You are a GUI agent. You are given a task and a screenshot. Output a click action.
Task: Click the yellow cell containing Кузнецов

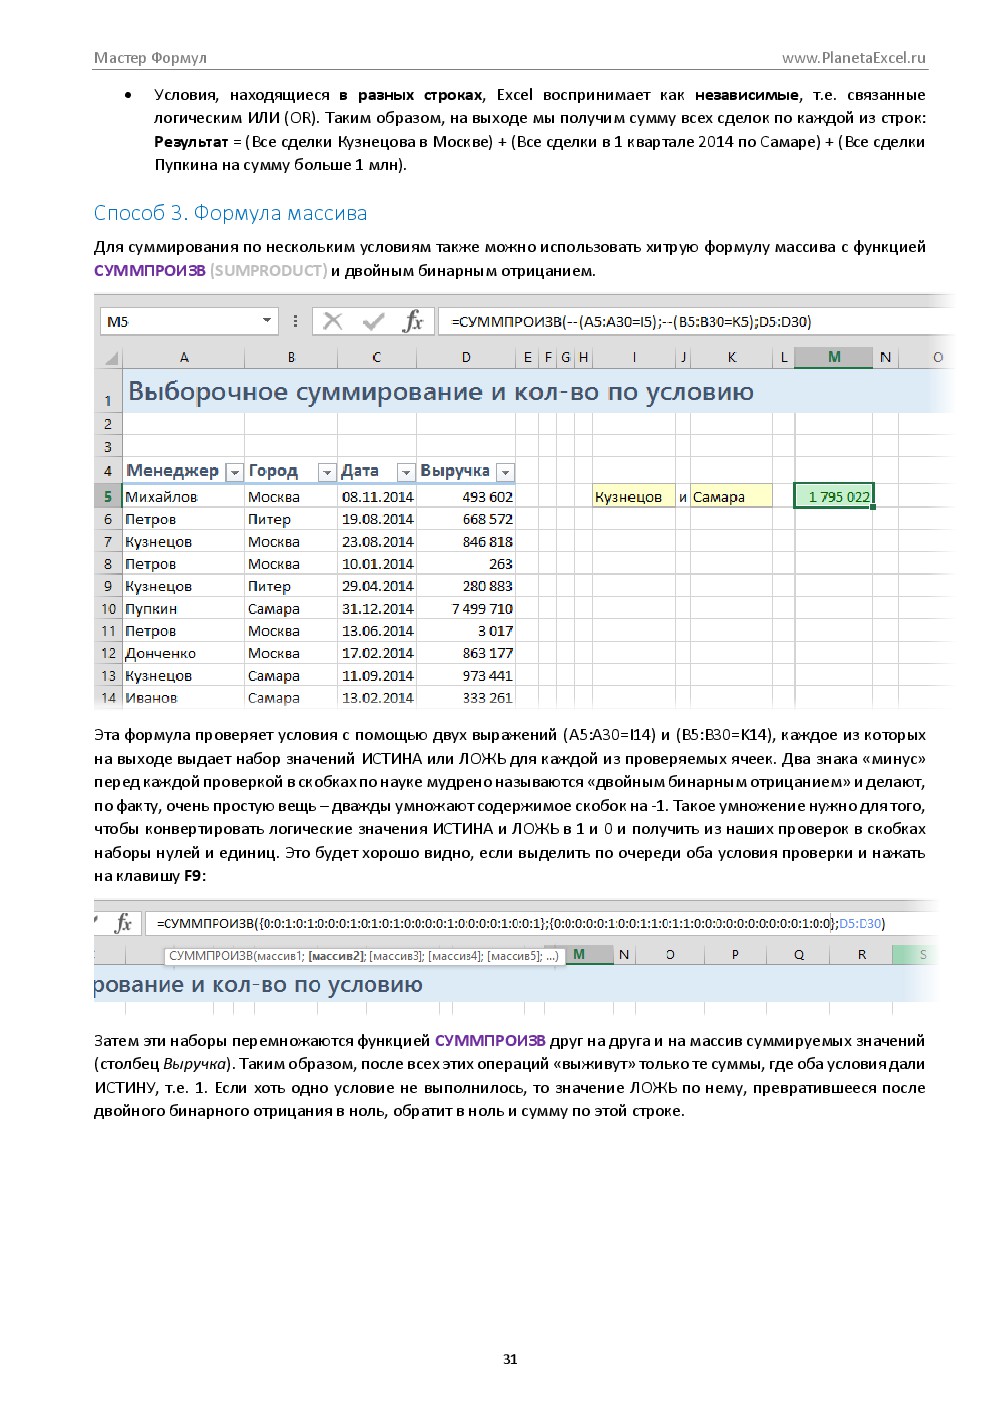(634, 496)
